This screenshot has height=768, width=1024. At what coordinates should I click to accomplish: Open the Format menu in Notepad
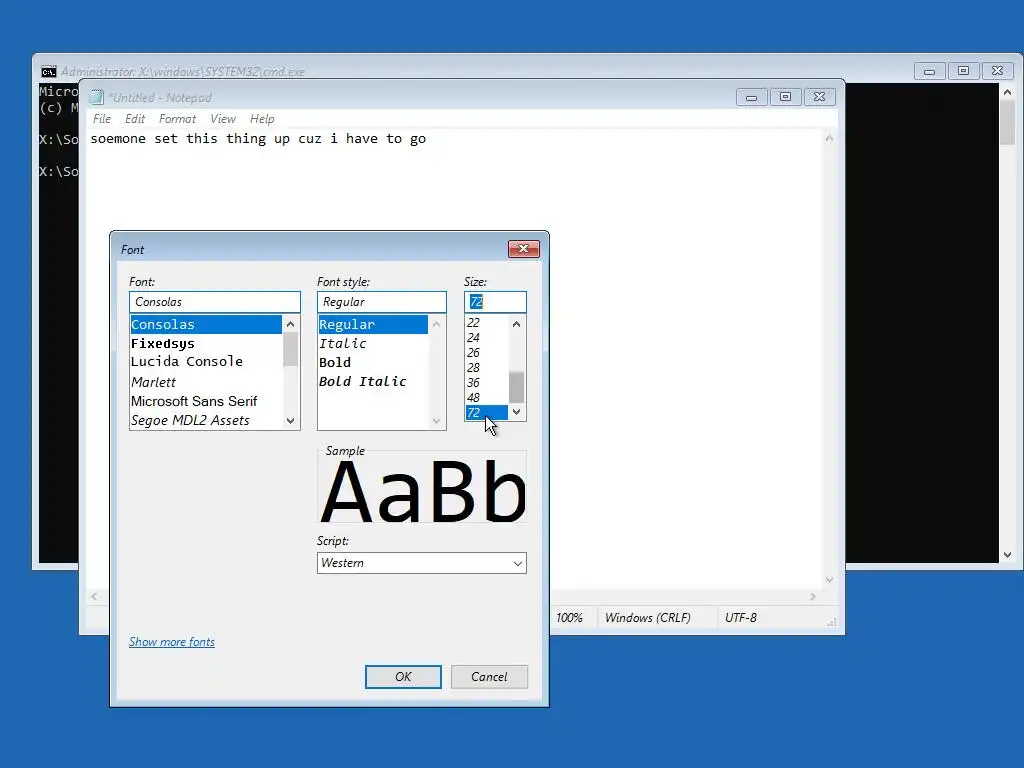pyautogui.click(x=177, y=119)
